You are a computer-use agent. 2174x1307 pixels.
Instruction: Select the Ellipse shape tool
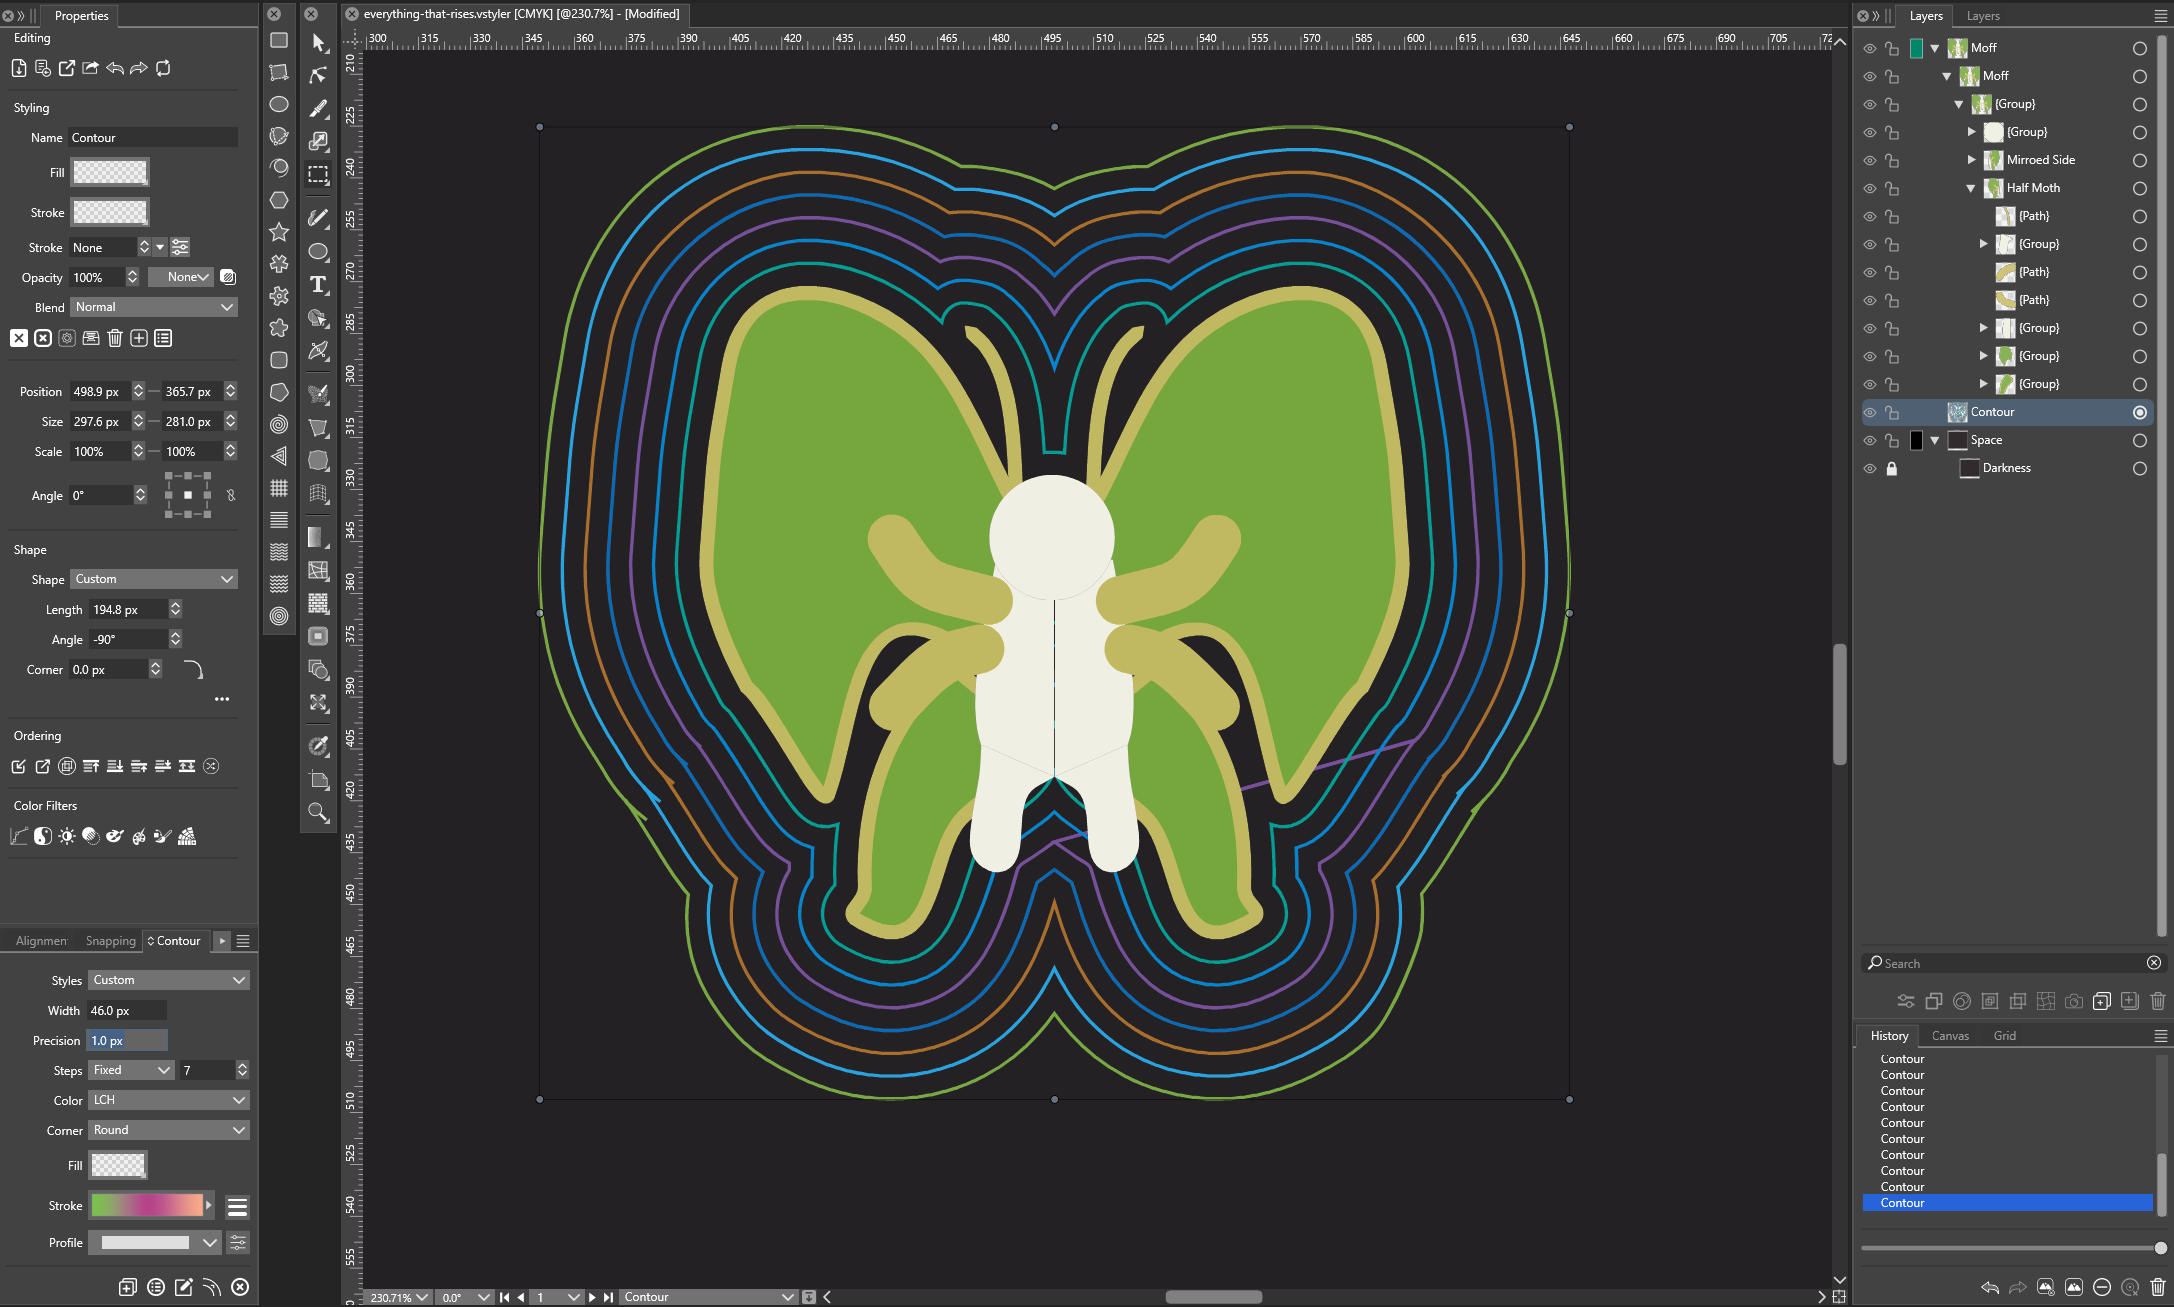[279, 104]
